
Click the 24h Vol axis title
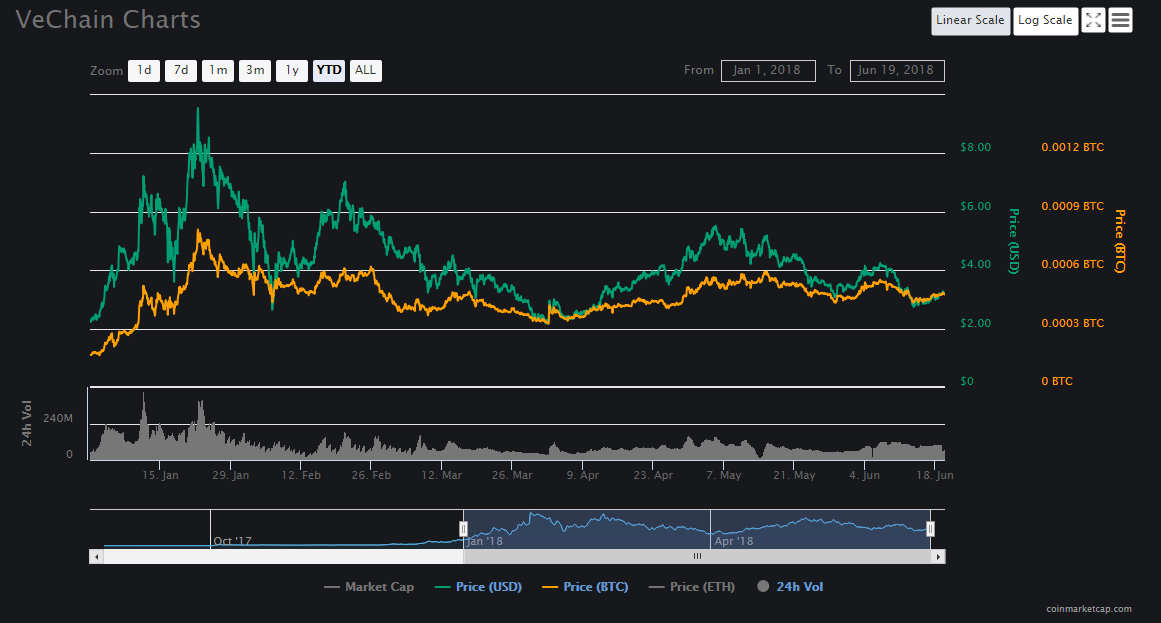point(27,423)
